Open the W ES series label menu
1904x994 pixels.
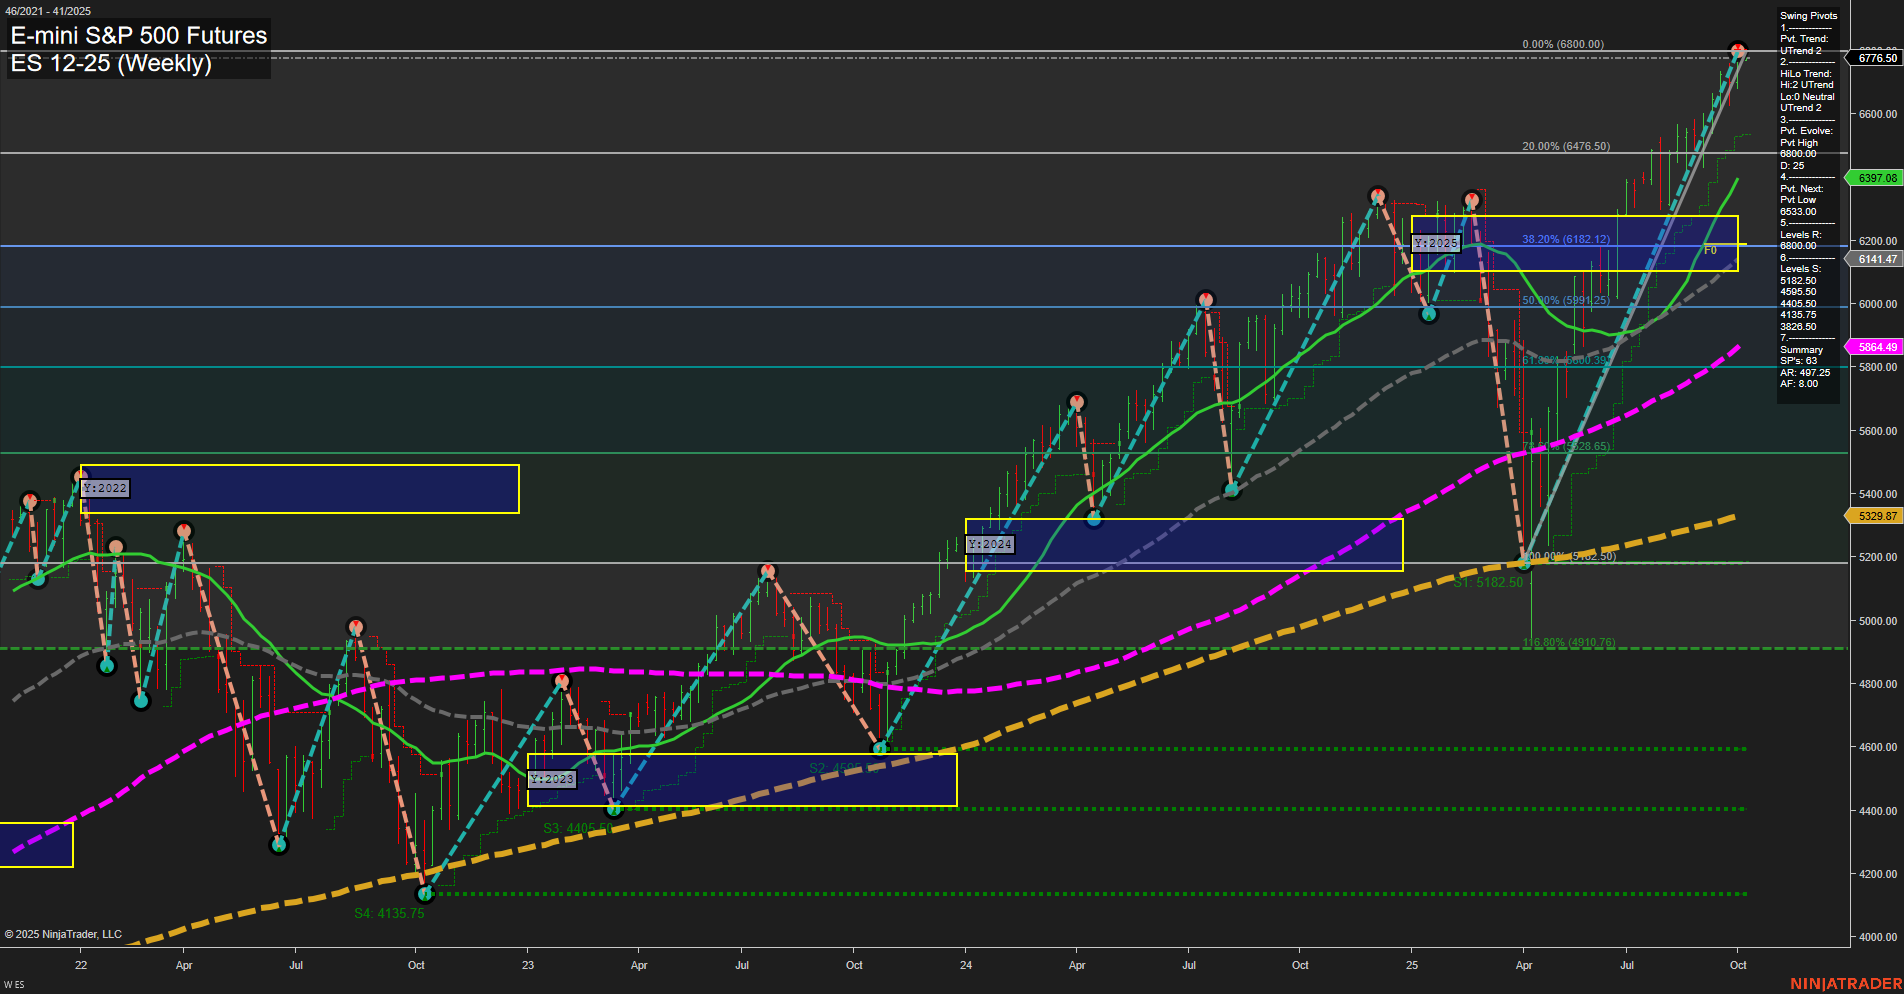pyautogui.click(x=13, y=983)
